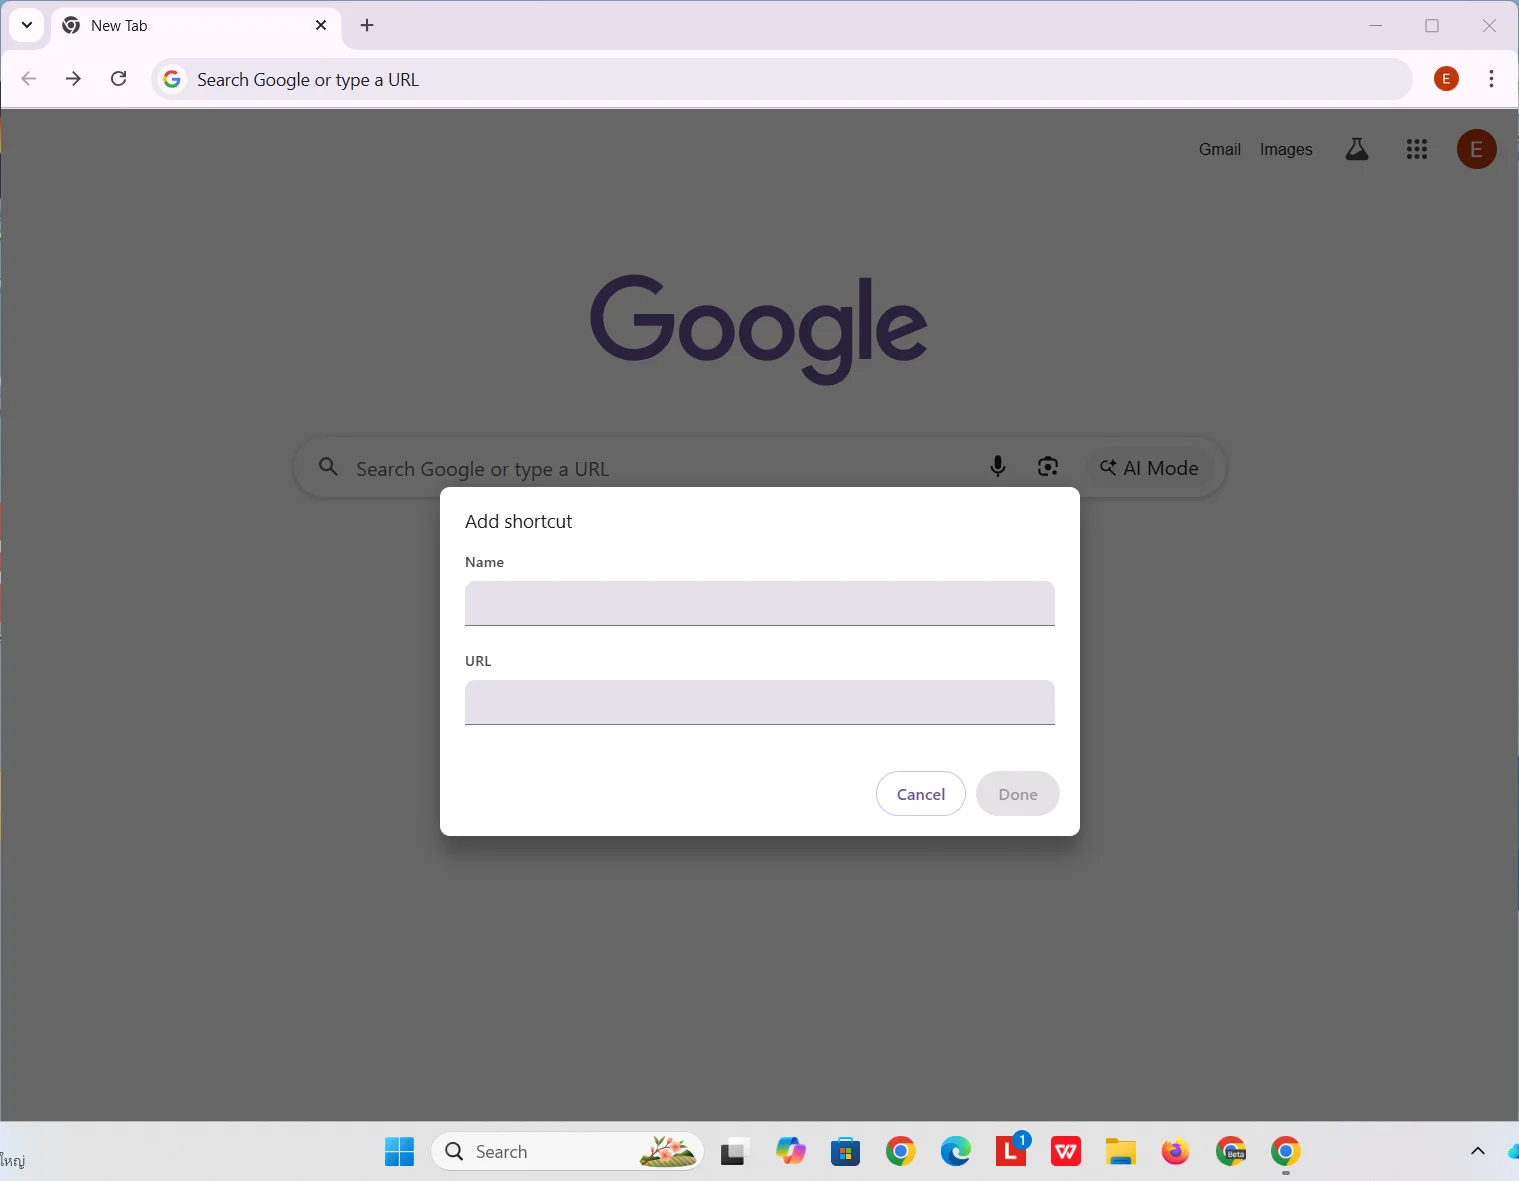Reload the current page
This screenshot has width=1519, height=1181.
(x=118, y=79)
